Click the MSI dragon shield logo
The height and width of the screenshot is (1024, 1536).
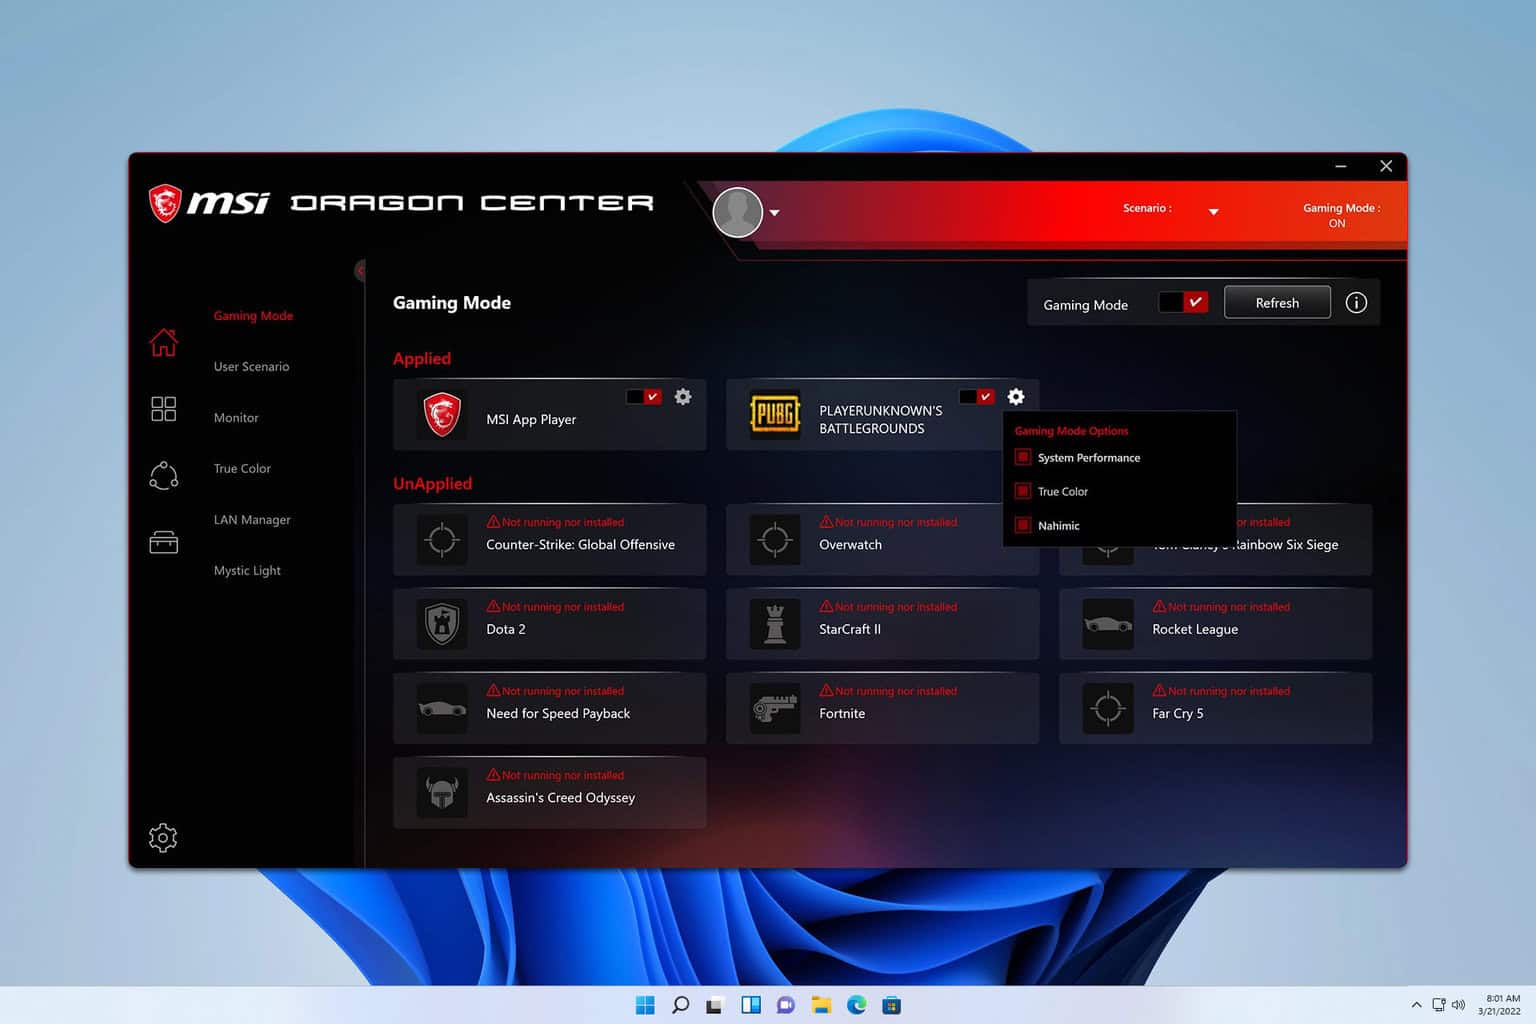(164, 203)
